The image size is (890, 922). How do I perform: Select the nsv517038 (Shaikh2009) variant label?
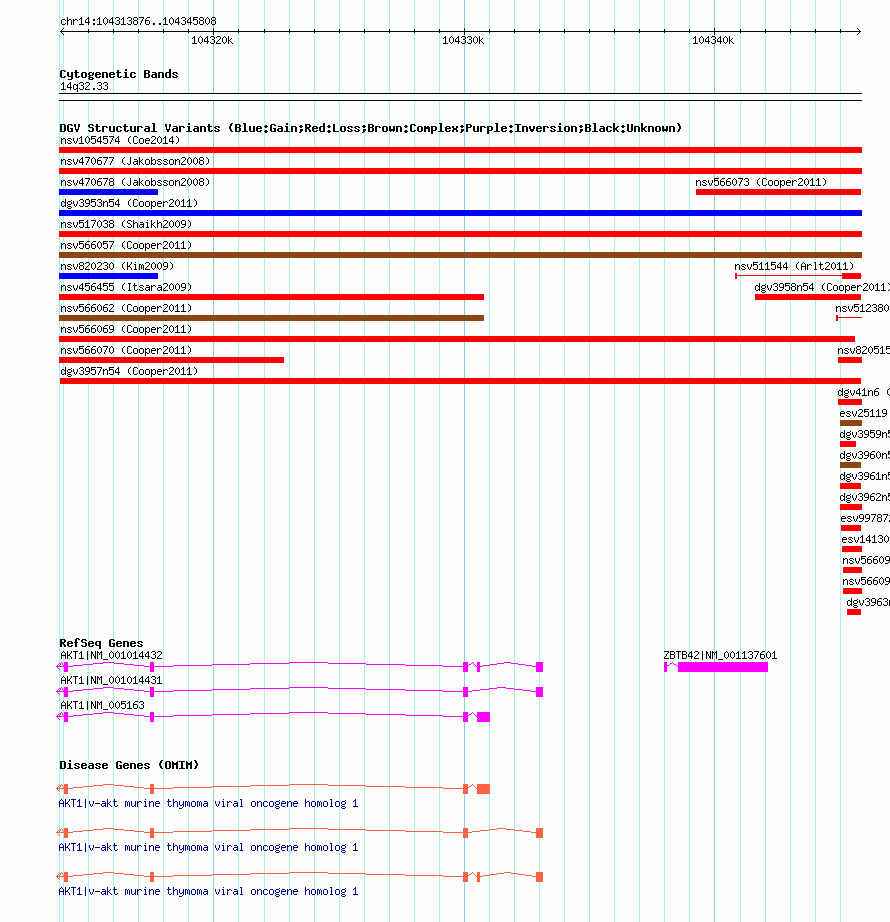click(x=126, y=224)
